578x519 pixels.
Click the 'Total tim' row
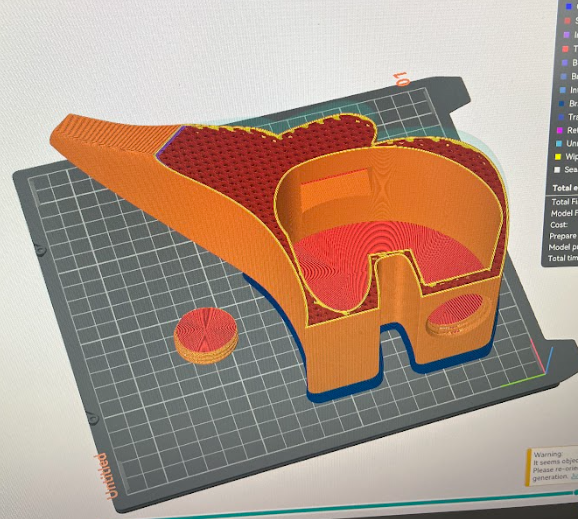(x=563, y=258)
